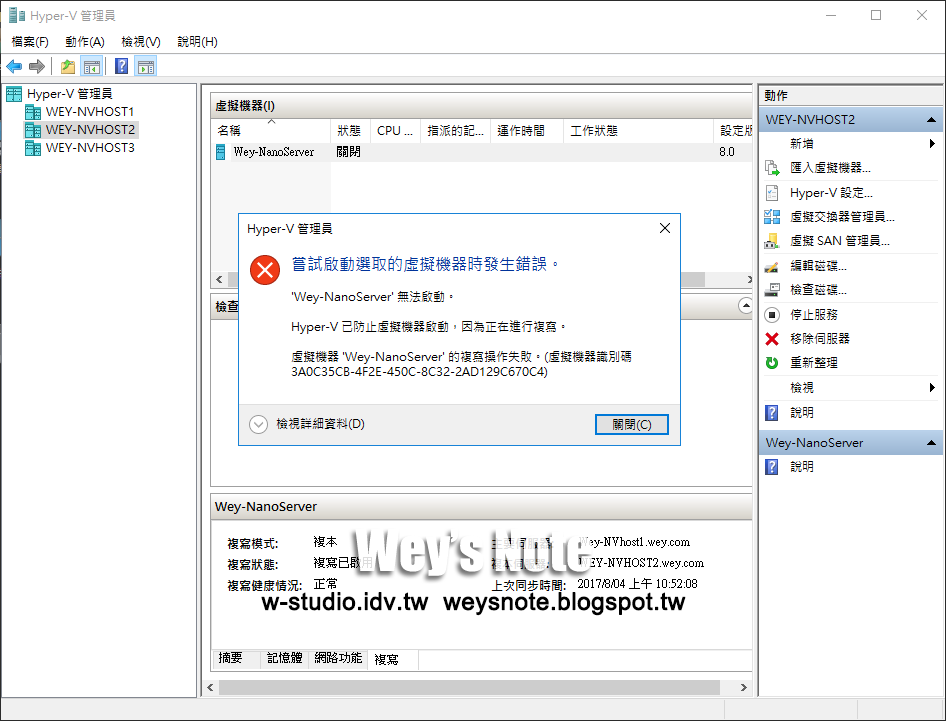Click Hyper-V 設定... action
This screenshot has width=946, height=721.
[x=831, y=193]
